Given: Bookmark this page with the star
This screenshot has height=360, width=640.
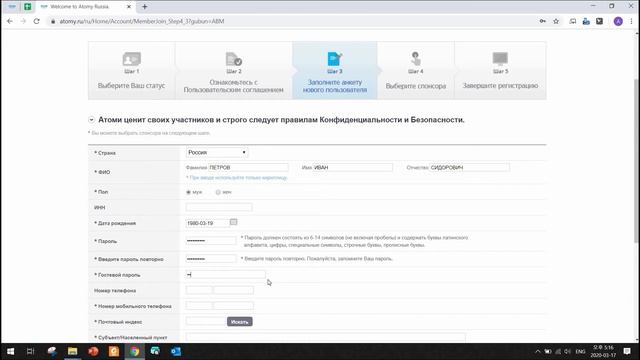Looking at the screenshot, I should [556, 21].
